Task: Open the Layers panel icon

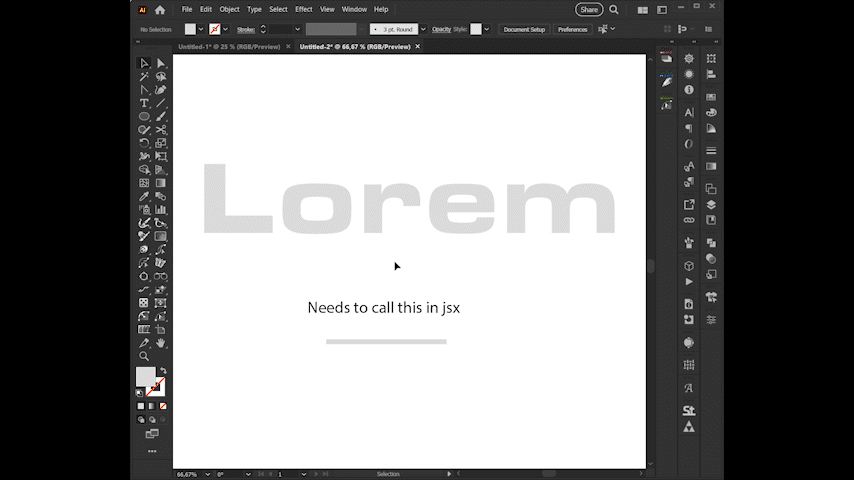Action: coord(711,204)
